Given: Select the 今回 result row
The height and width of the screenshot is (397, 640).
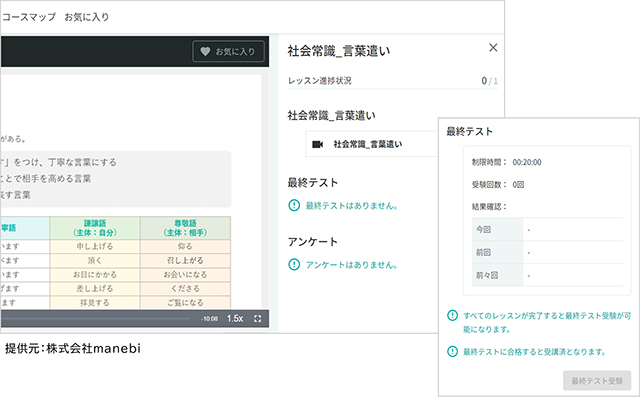Looking at the screenshot, I should point(547,229).
